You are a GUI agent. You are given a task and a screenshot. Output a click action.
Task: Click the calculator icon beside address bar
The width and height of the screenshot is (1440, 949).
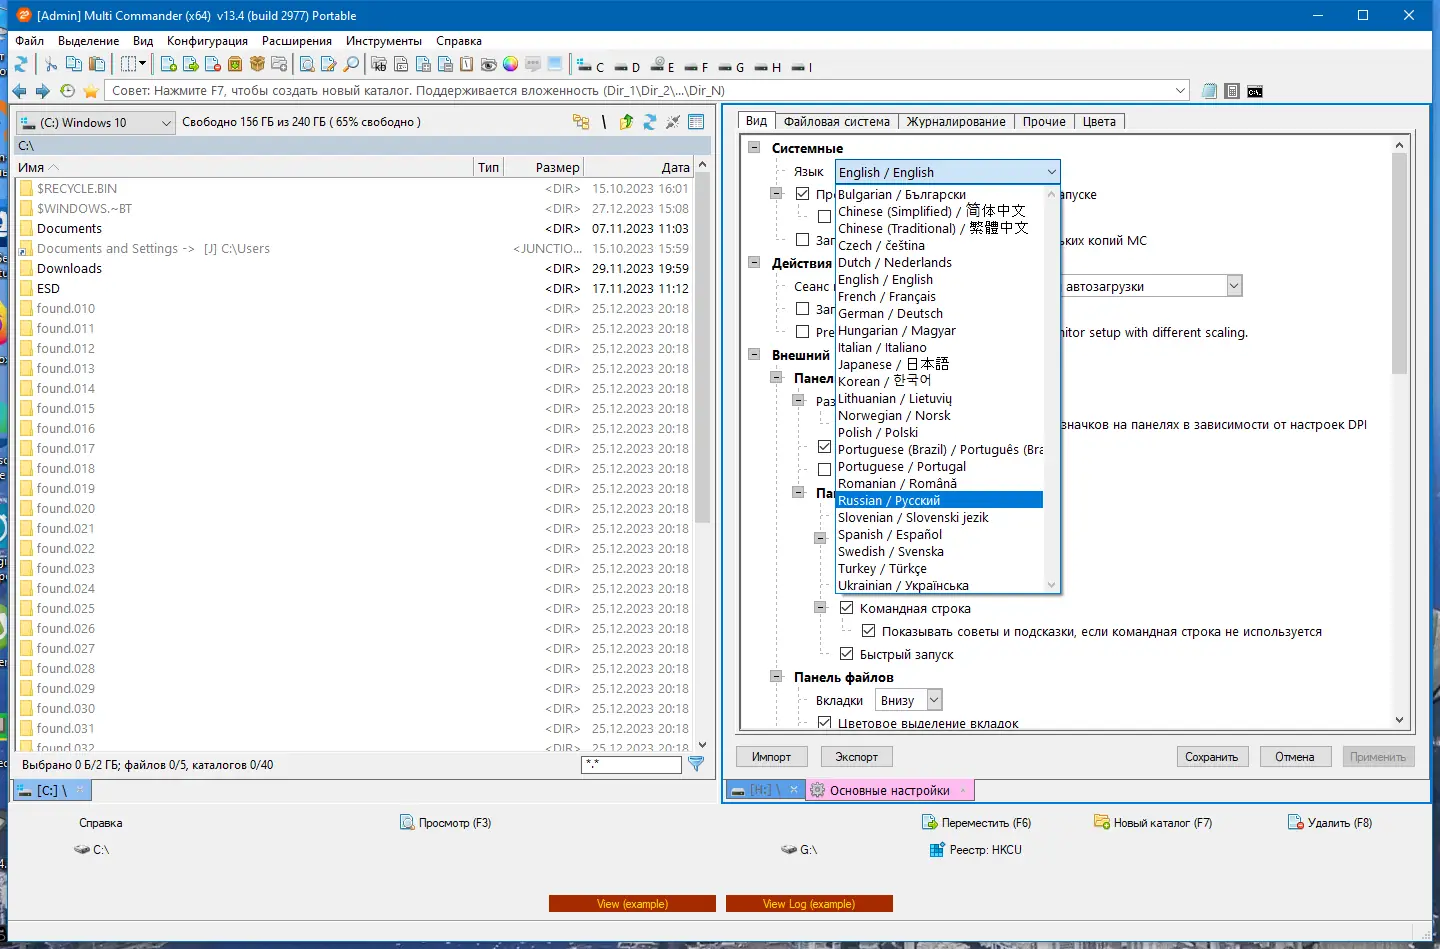1232,91
